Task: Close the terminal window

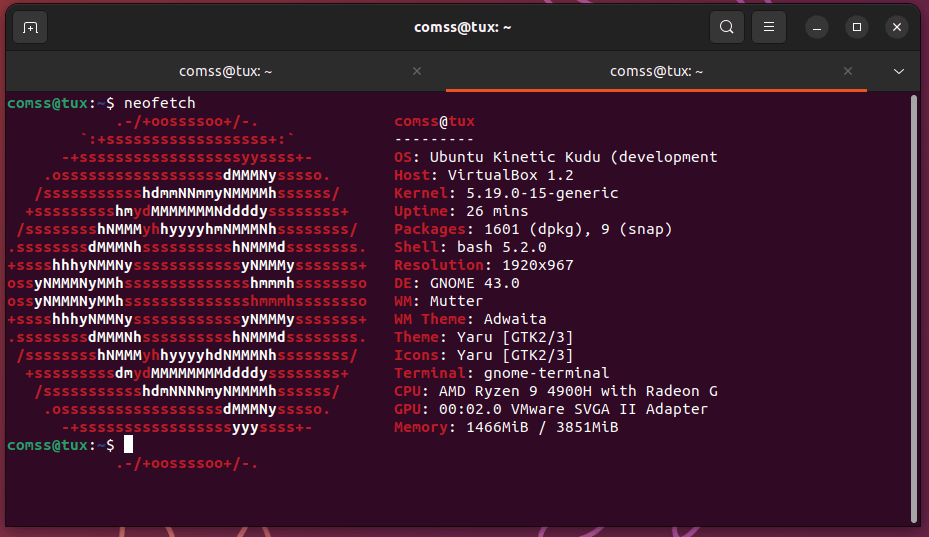Action: click(896, 27)
